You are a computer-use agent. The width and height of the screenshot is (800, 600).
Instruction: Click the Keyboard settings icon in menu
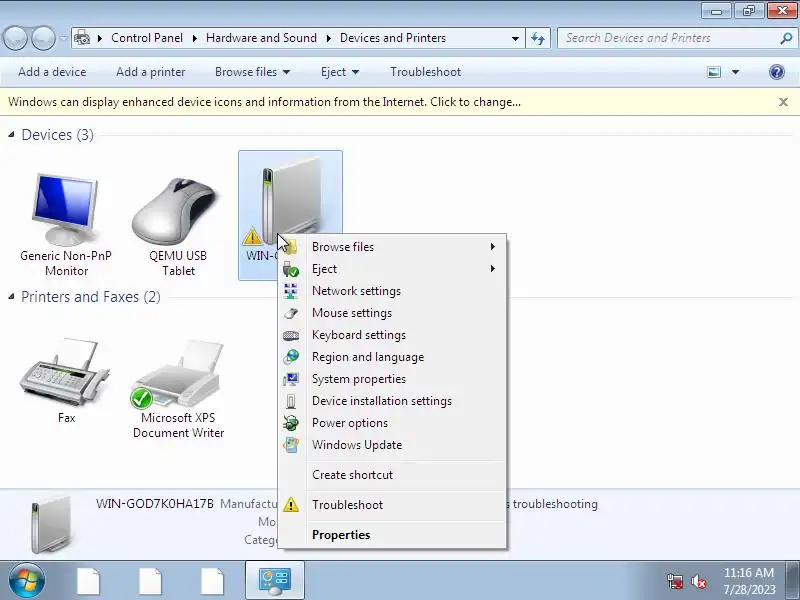(x=291, y=335)
